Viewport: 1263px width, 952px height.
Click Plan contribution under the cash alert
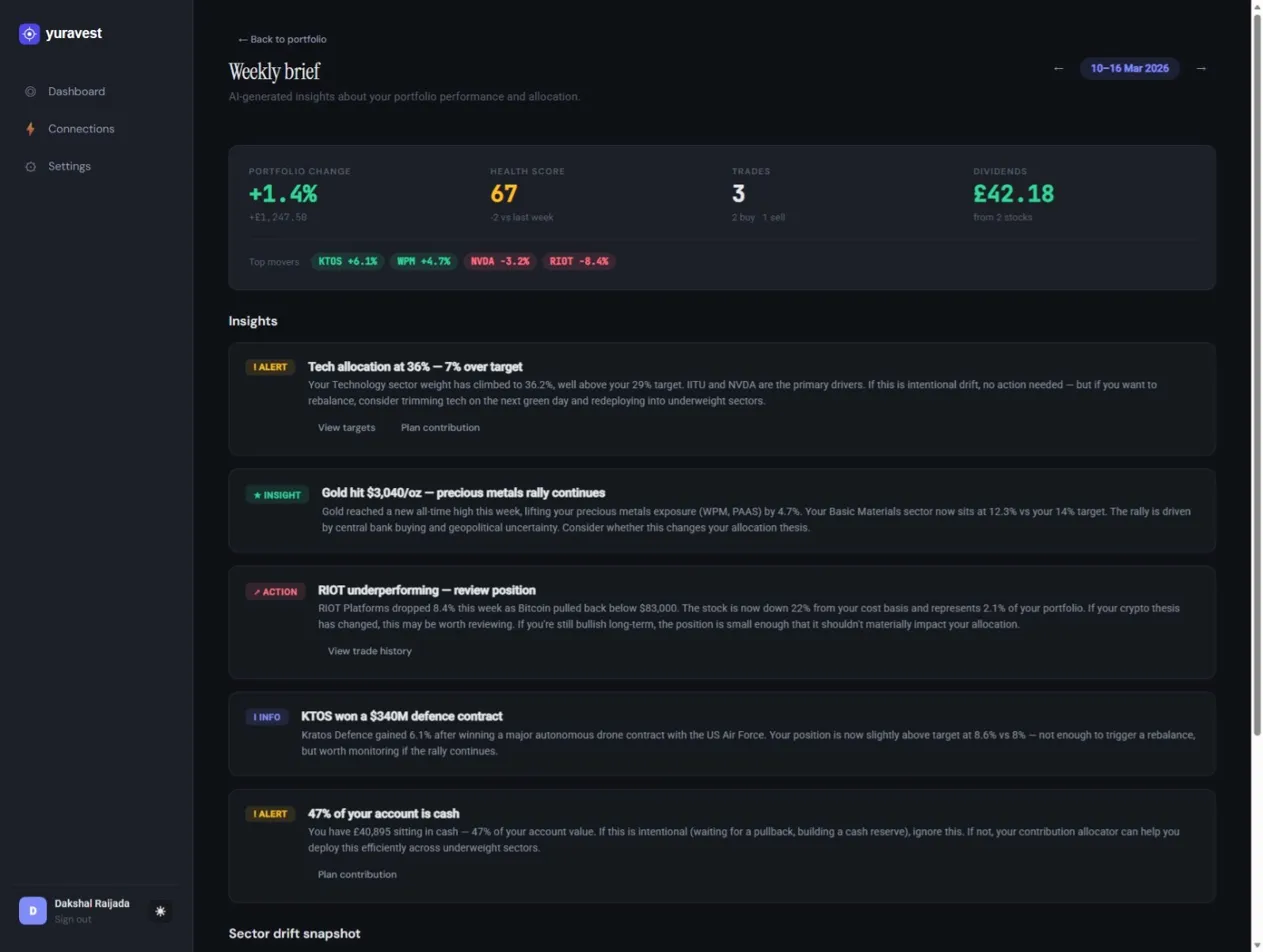tap(357, 874)
